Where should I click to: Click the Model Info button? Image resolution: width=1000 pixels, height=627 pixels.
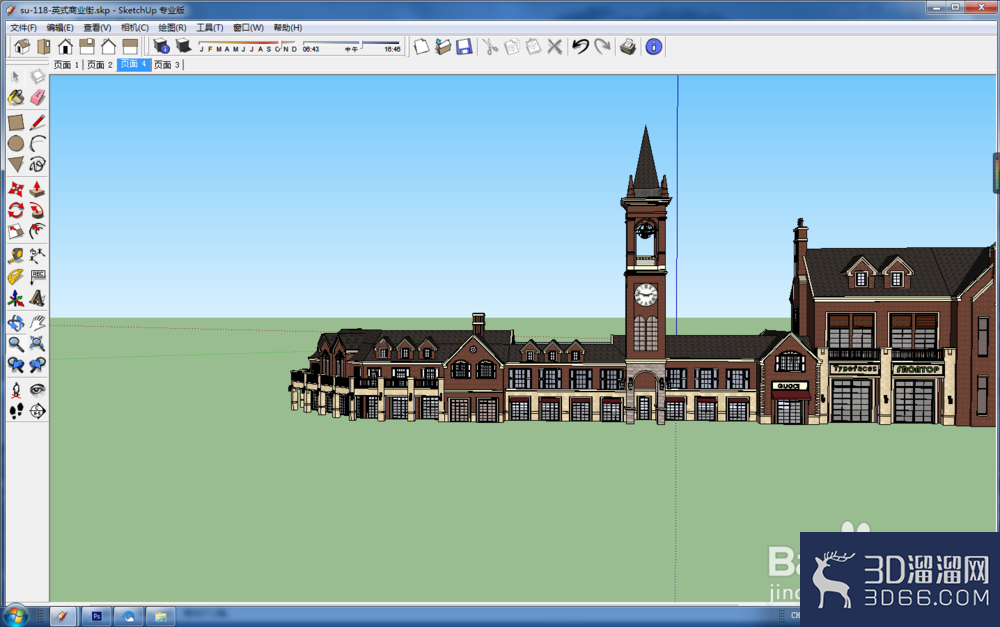click(654, 47)
